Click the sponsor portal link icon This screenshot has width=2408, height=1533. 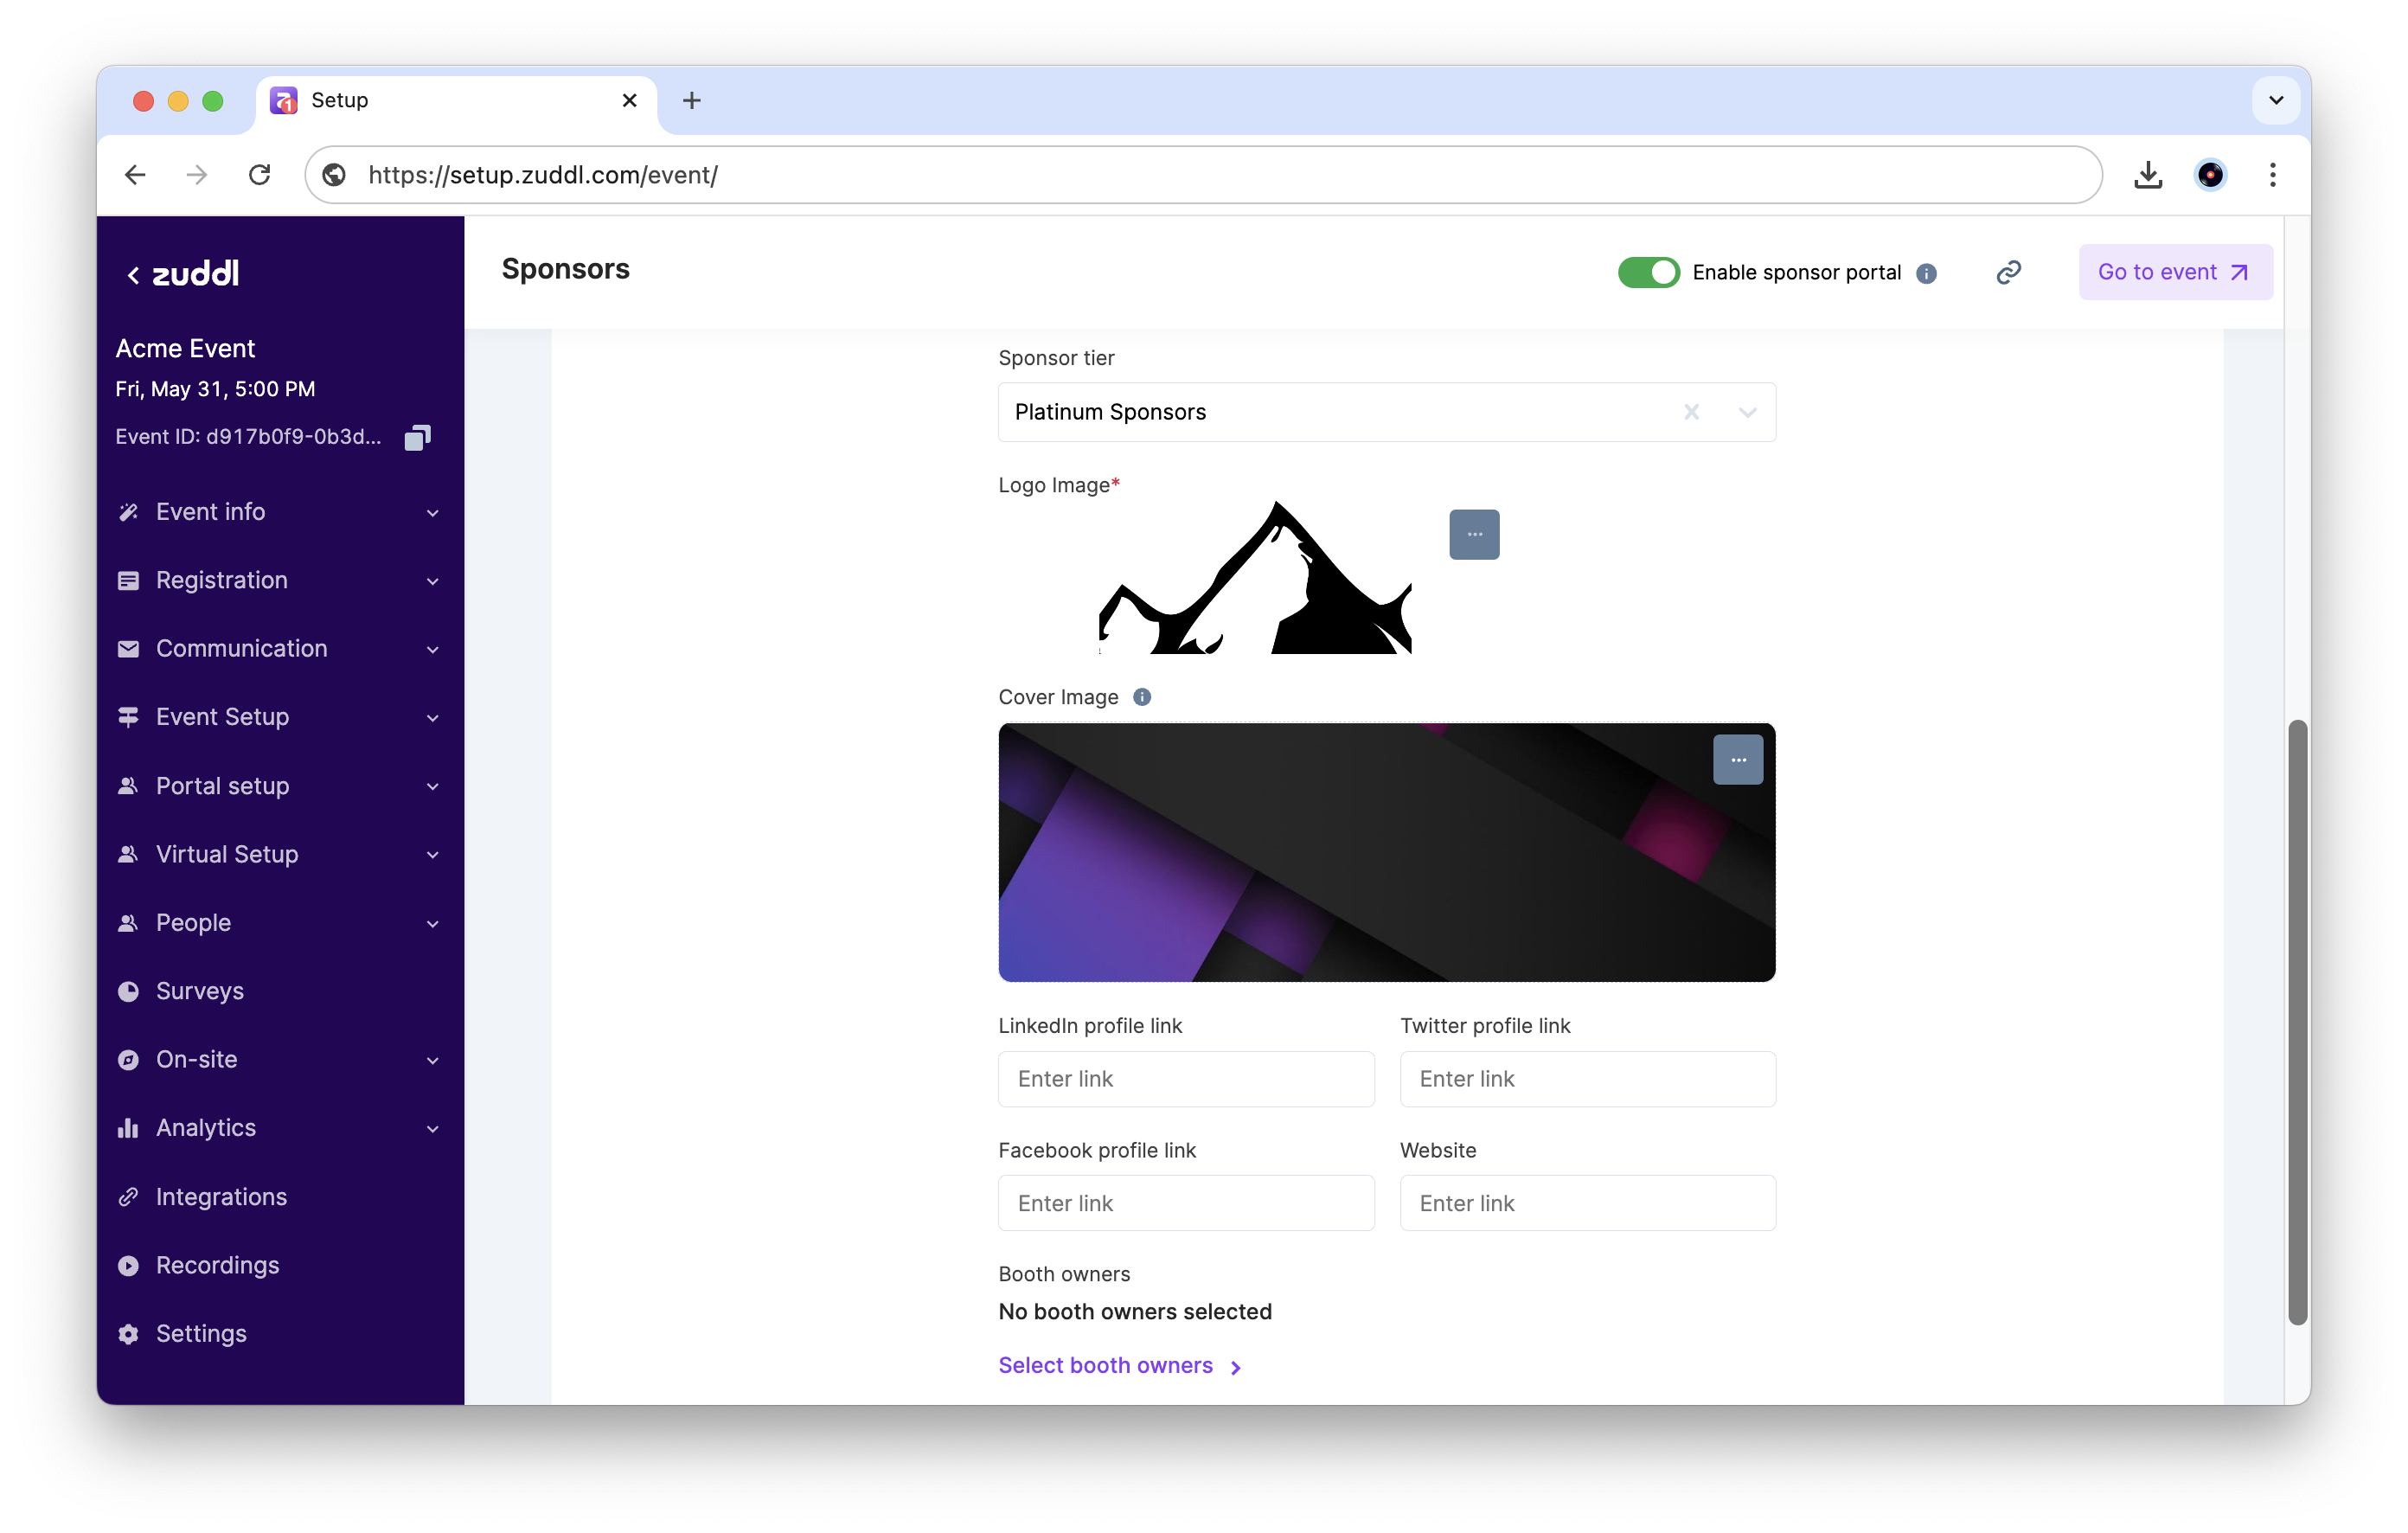click(2008, 272)
